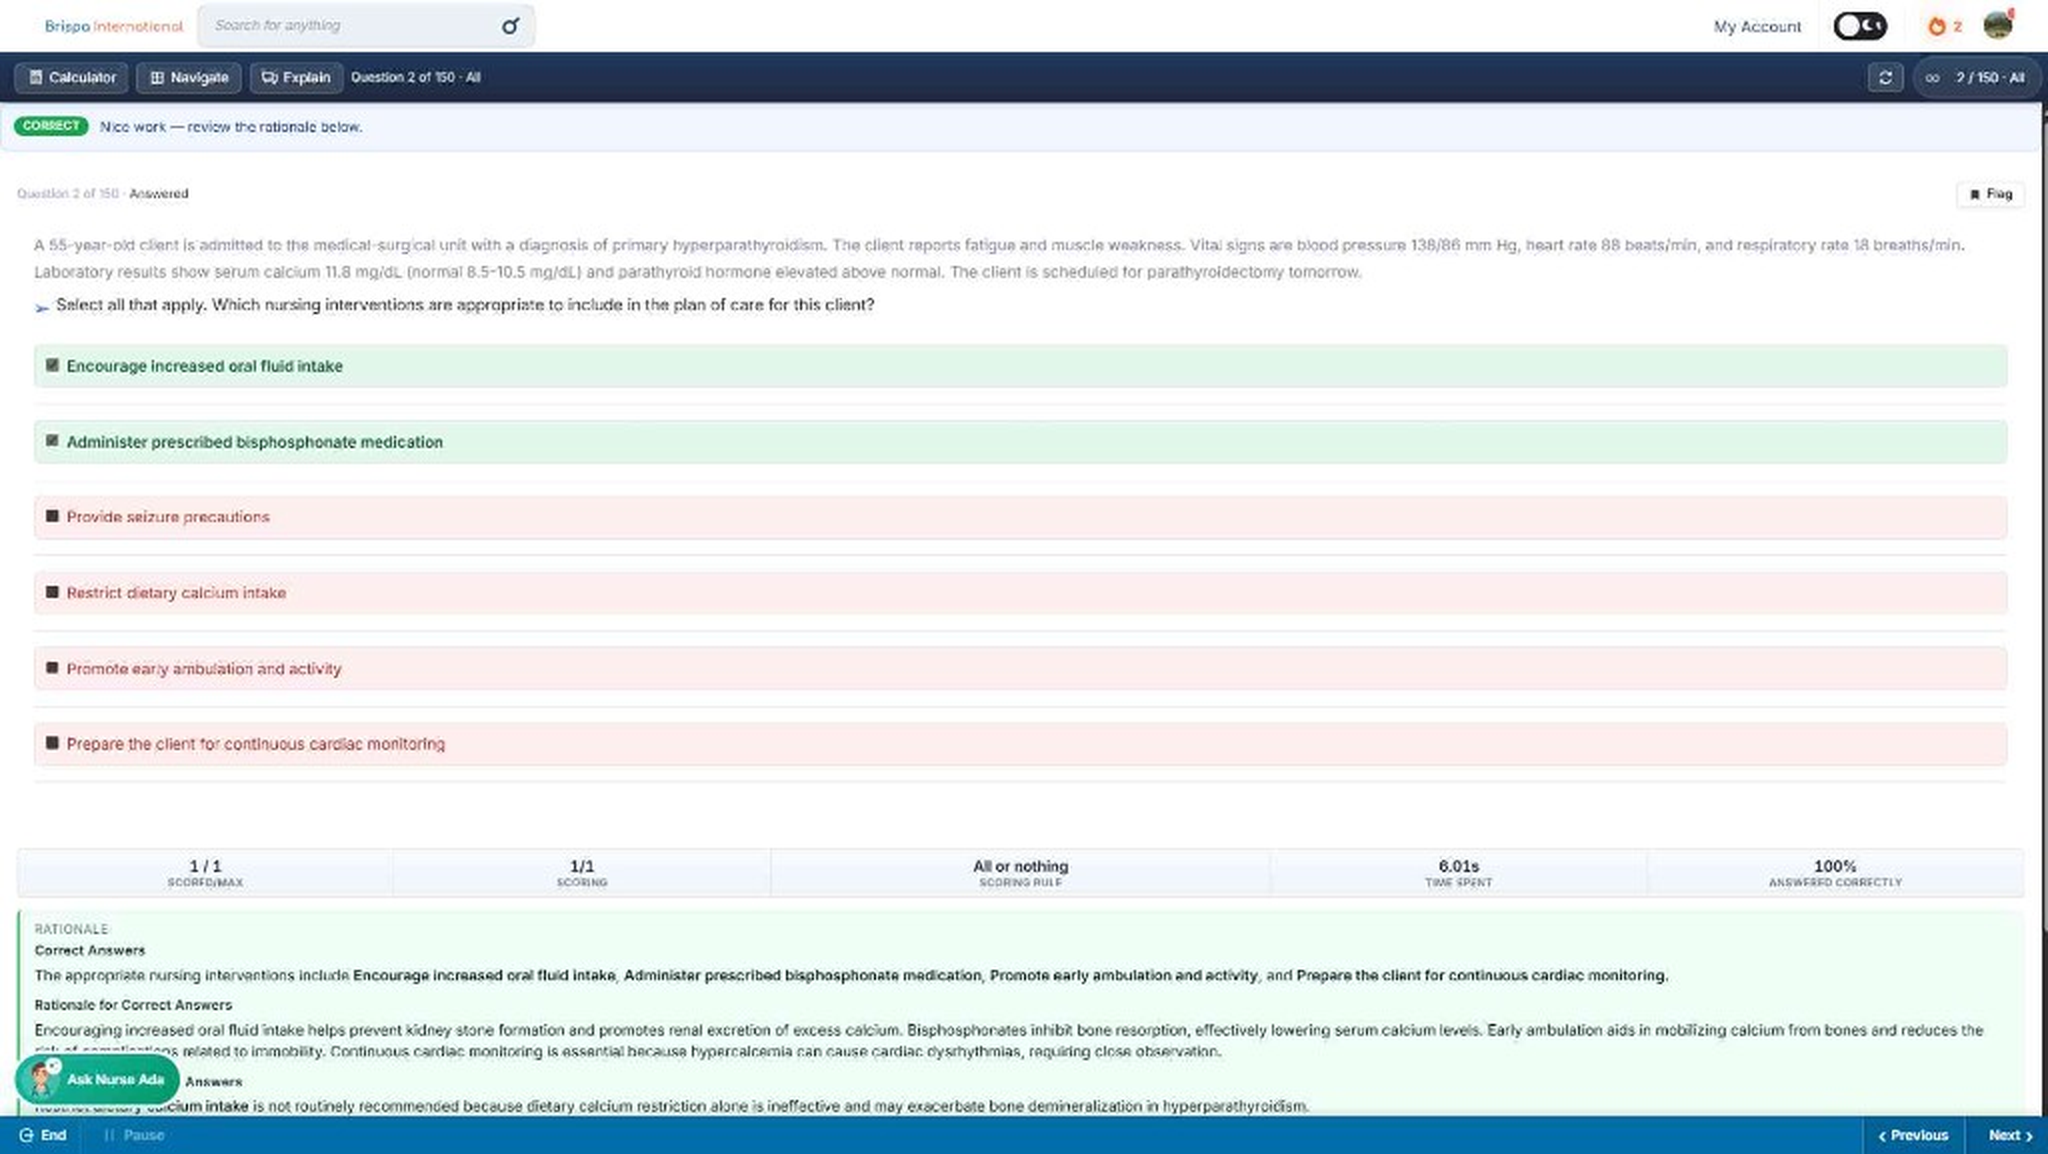This screenshot has height=1154, width=2048.
Task: Go to Next question
Action: pyautogui.click(x=2009, y=1135)
